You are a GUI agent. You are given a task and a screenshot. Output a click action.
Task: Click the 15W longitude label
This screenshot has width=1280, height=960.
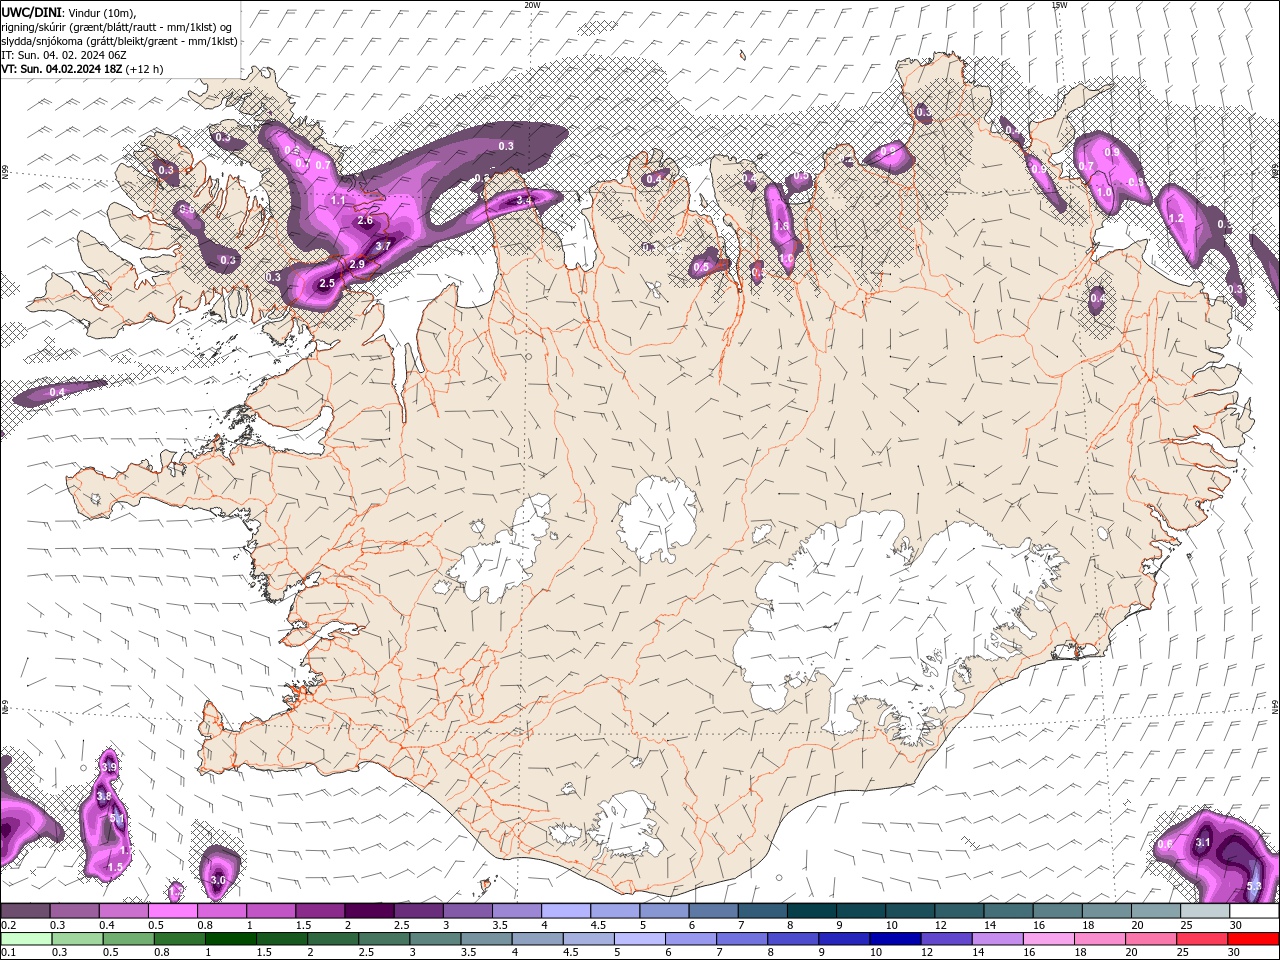click(1059, 5)
